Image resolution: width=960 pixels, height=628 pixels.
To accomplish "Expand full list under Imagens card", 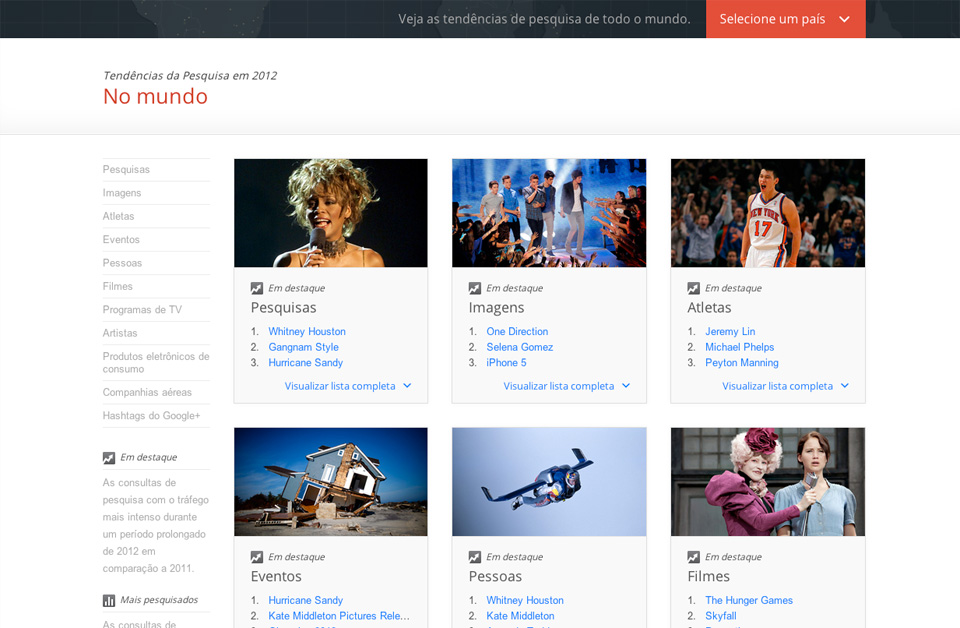I will 566,386.
